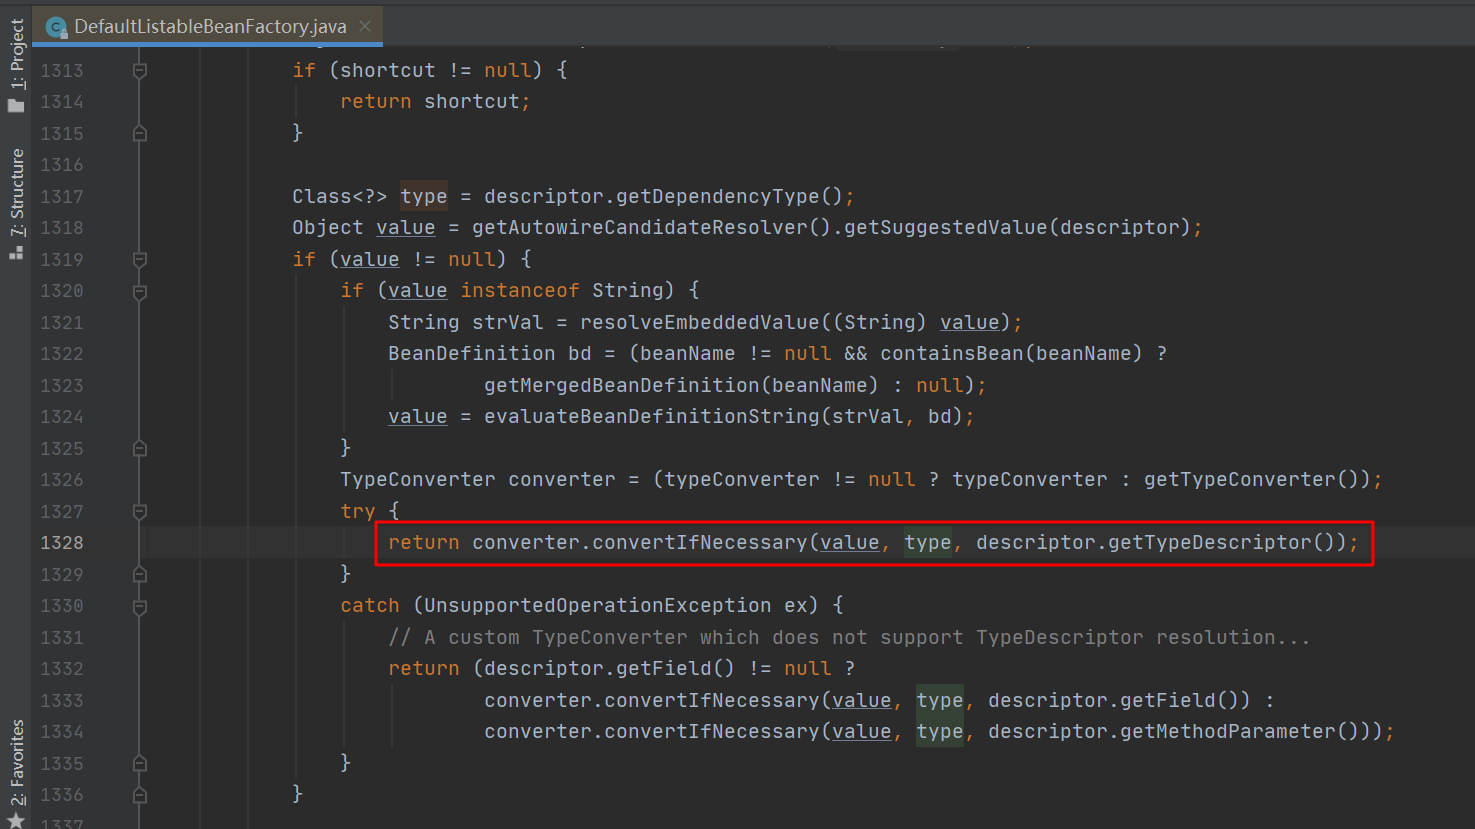Select the DefaultListableBeanFactory.java editor tab
This screenshot has width=1475, height=829.
click(208, 26)
